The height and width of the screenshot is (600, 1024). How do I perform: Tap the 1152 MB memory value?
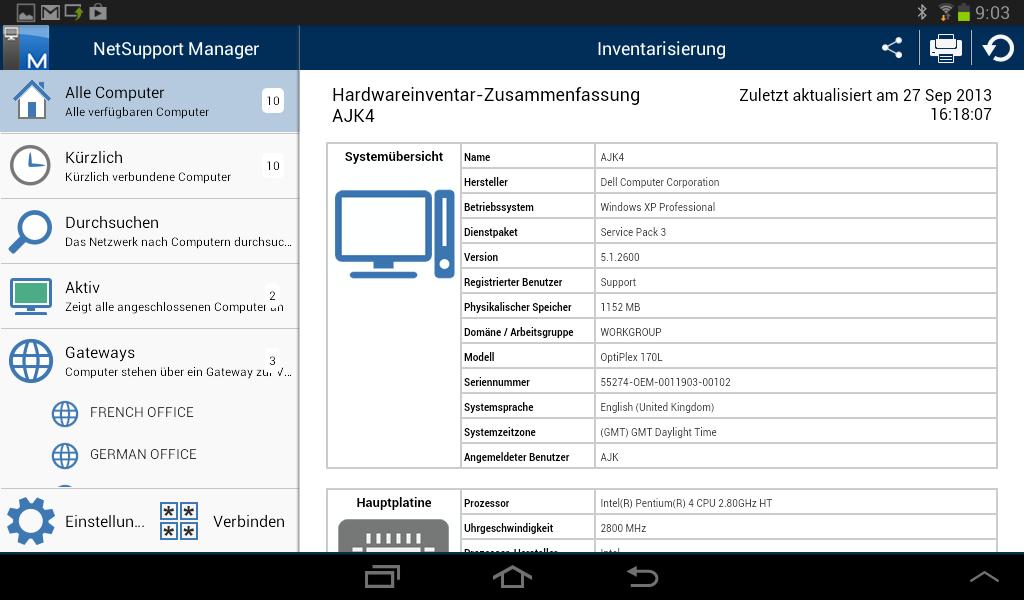(x=620, y=307)
